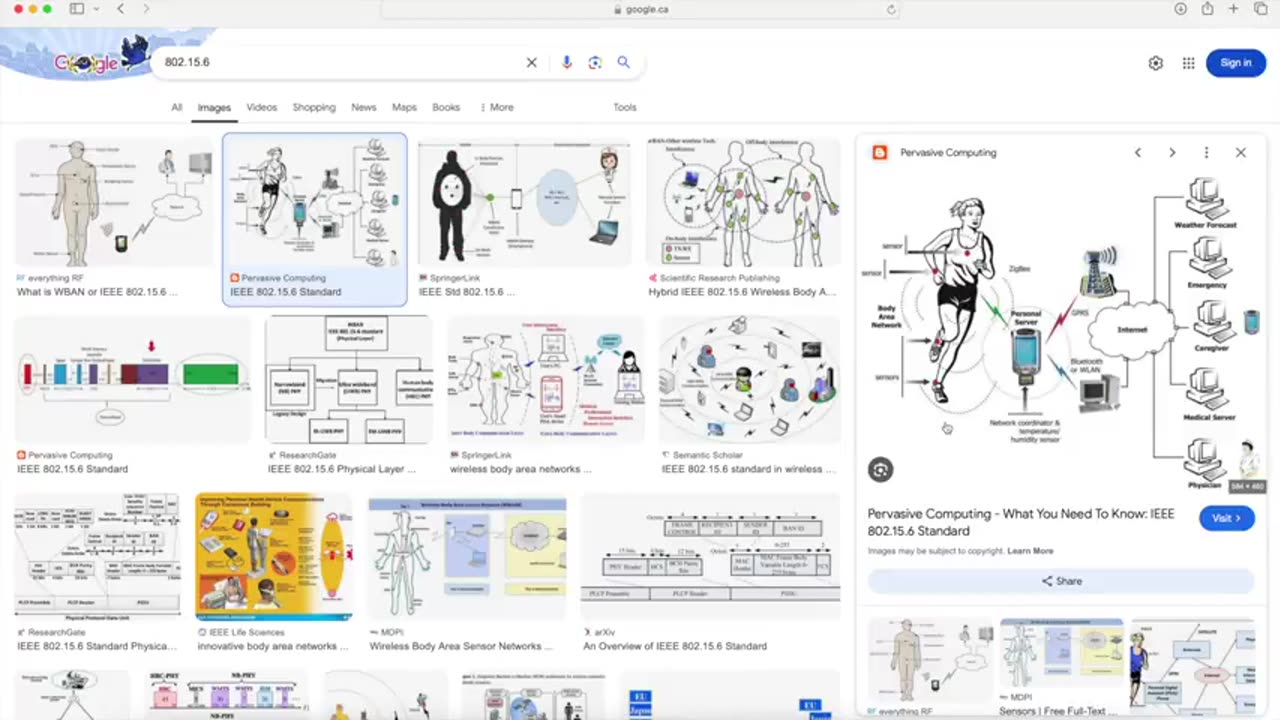Click 'An Overview of IEEE 802.15.6 Standard' caption

pos(675,646)
